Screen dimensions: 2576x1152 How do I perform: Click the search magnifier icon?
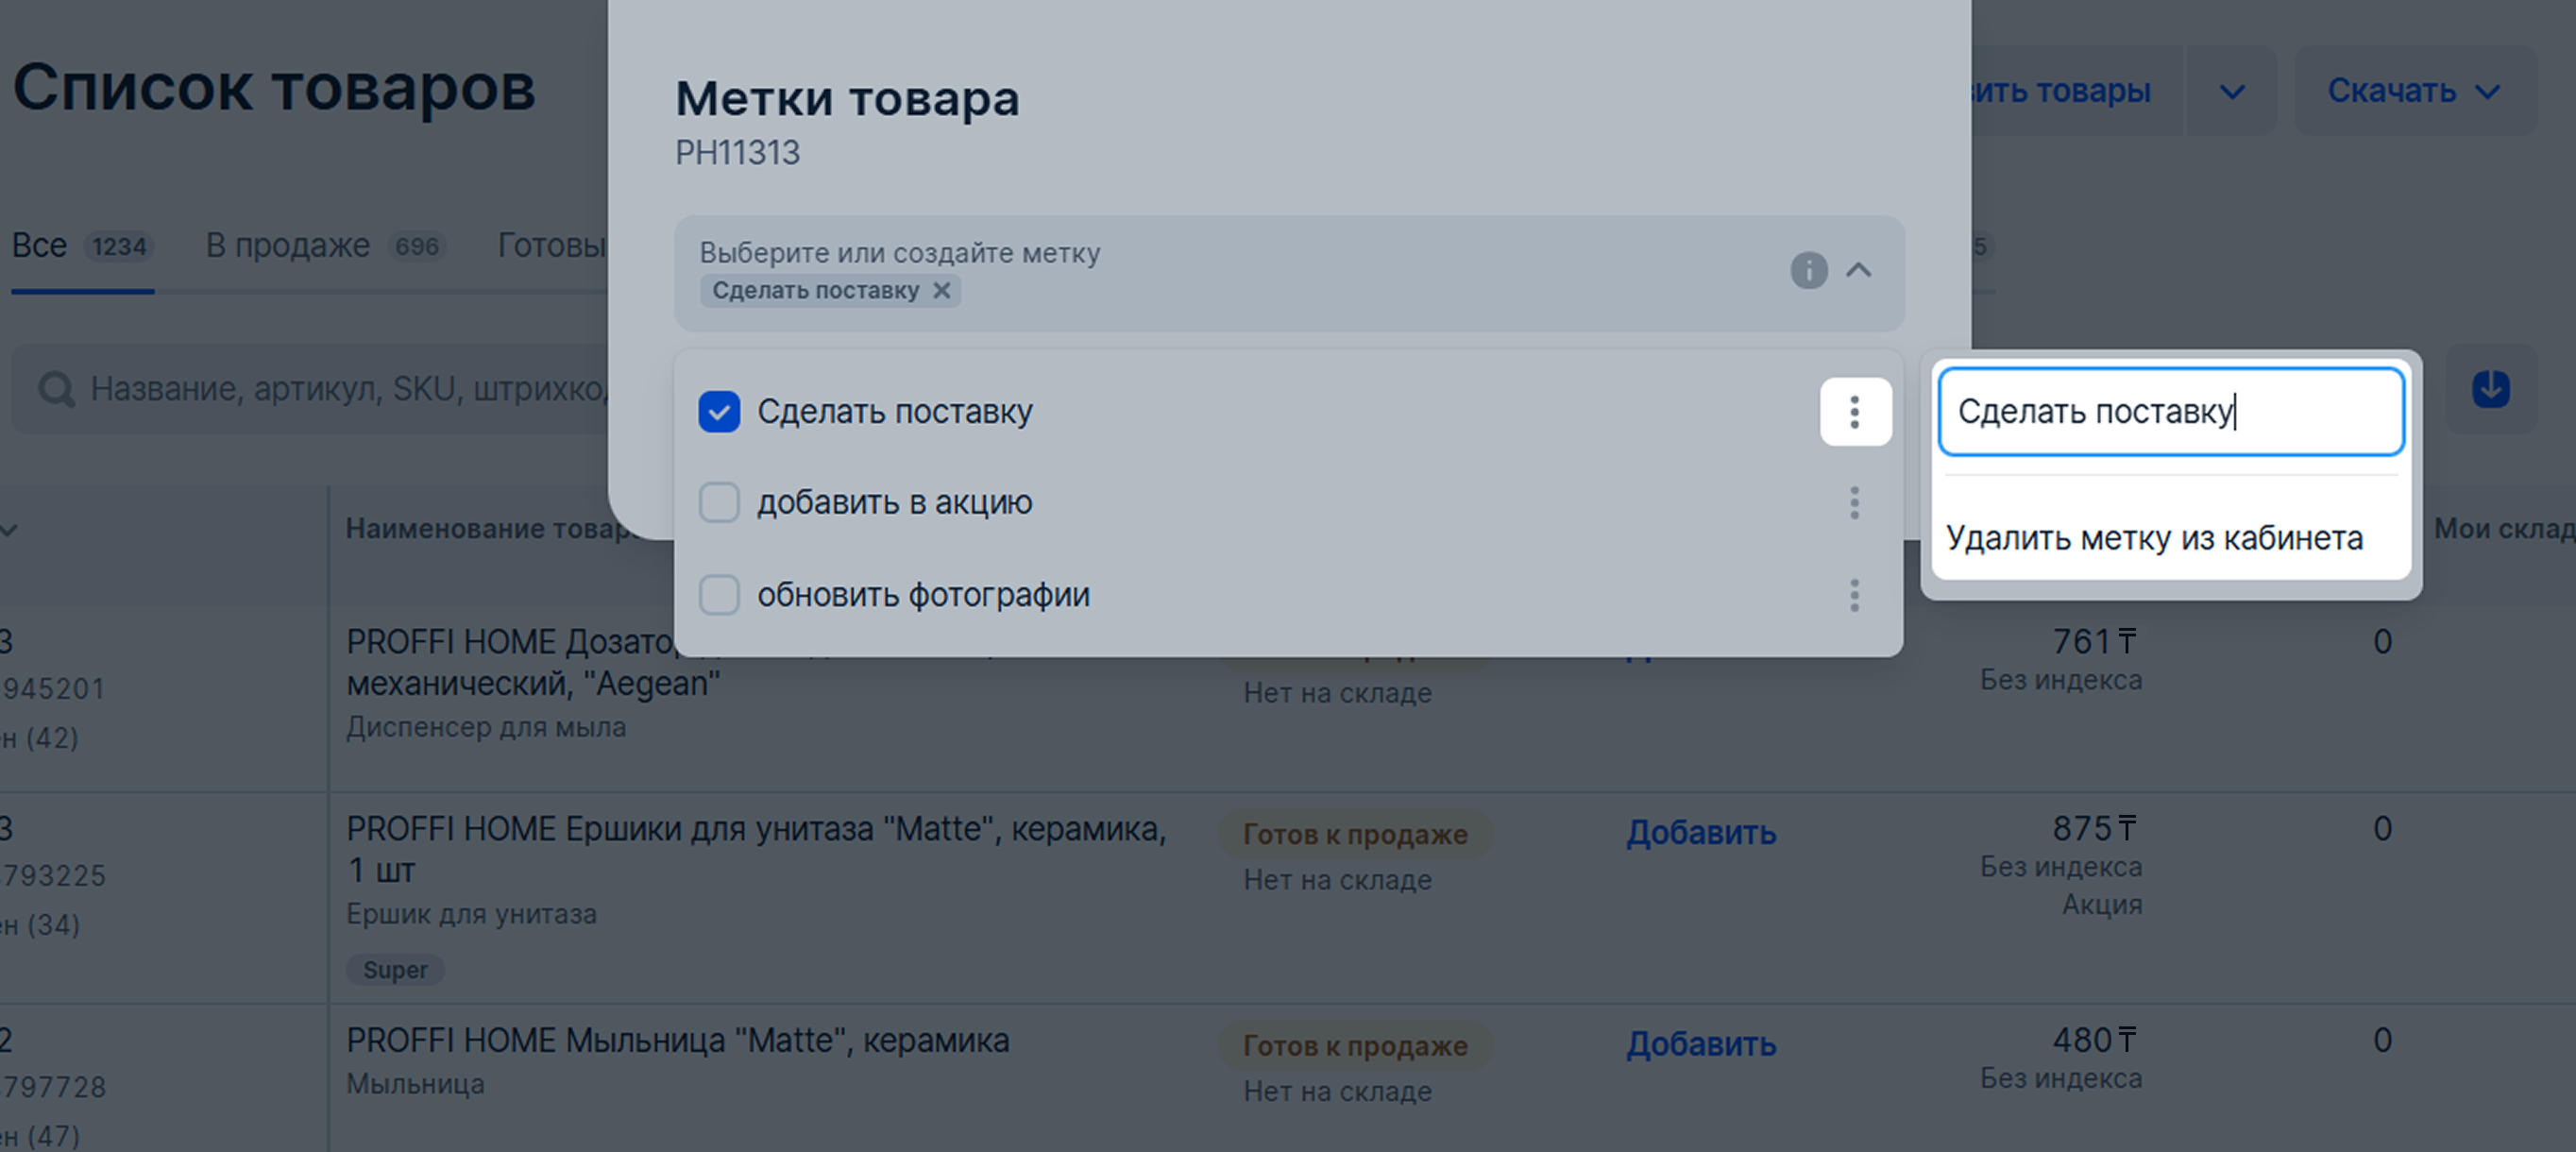57,389
